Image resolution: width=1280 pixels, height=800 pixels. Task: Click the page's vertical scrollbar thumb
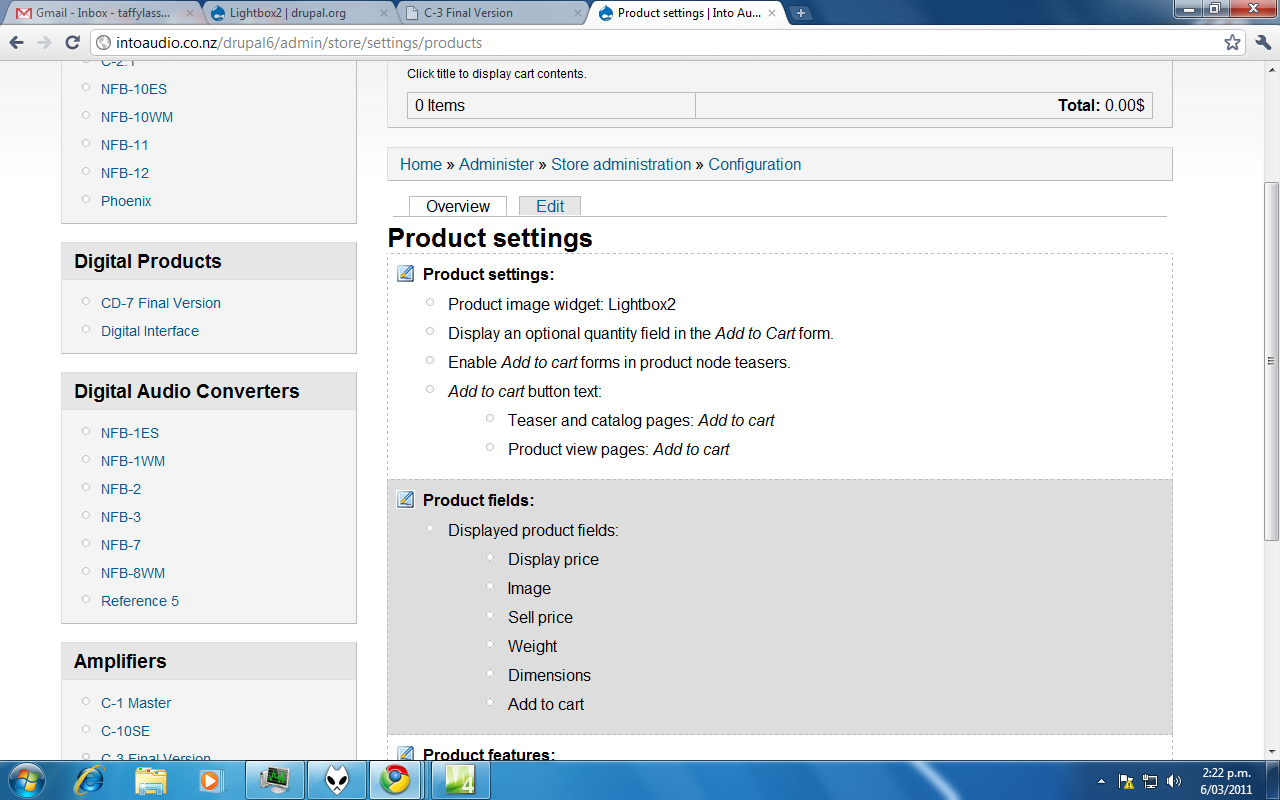pos(1271,361)
